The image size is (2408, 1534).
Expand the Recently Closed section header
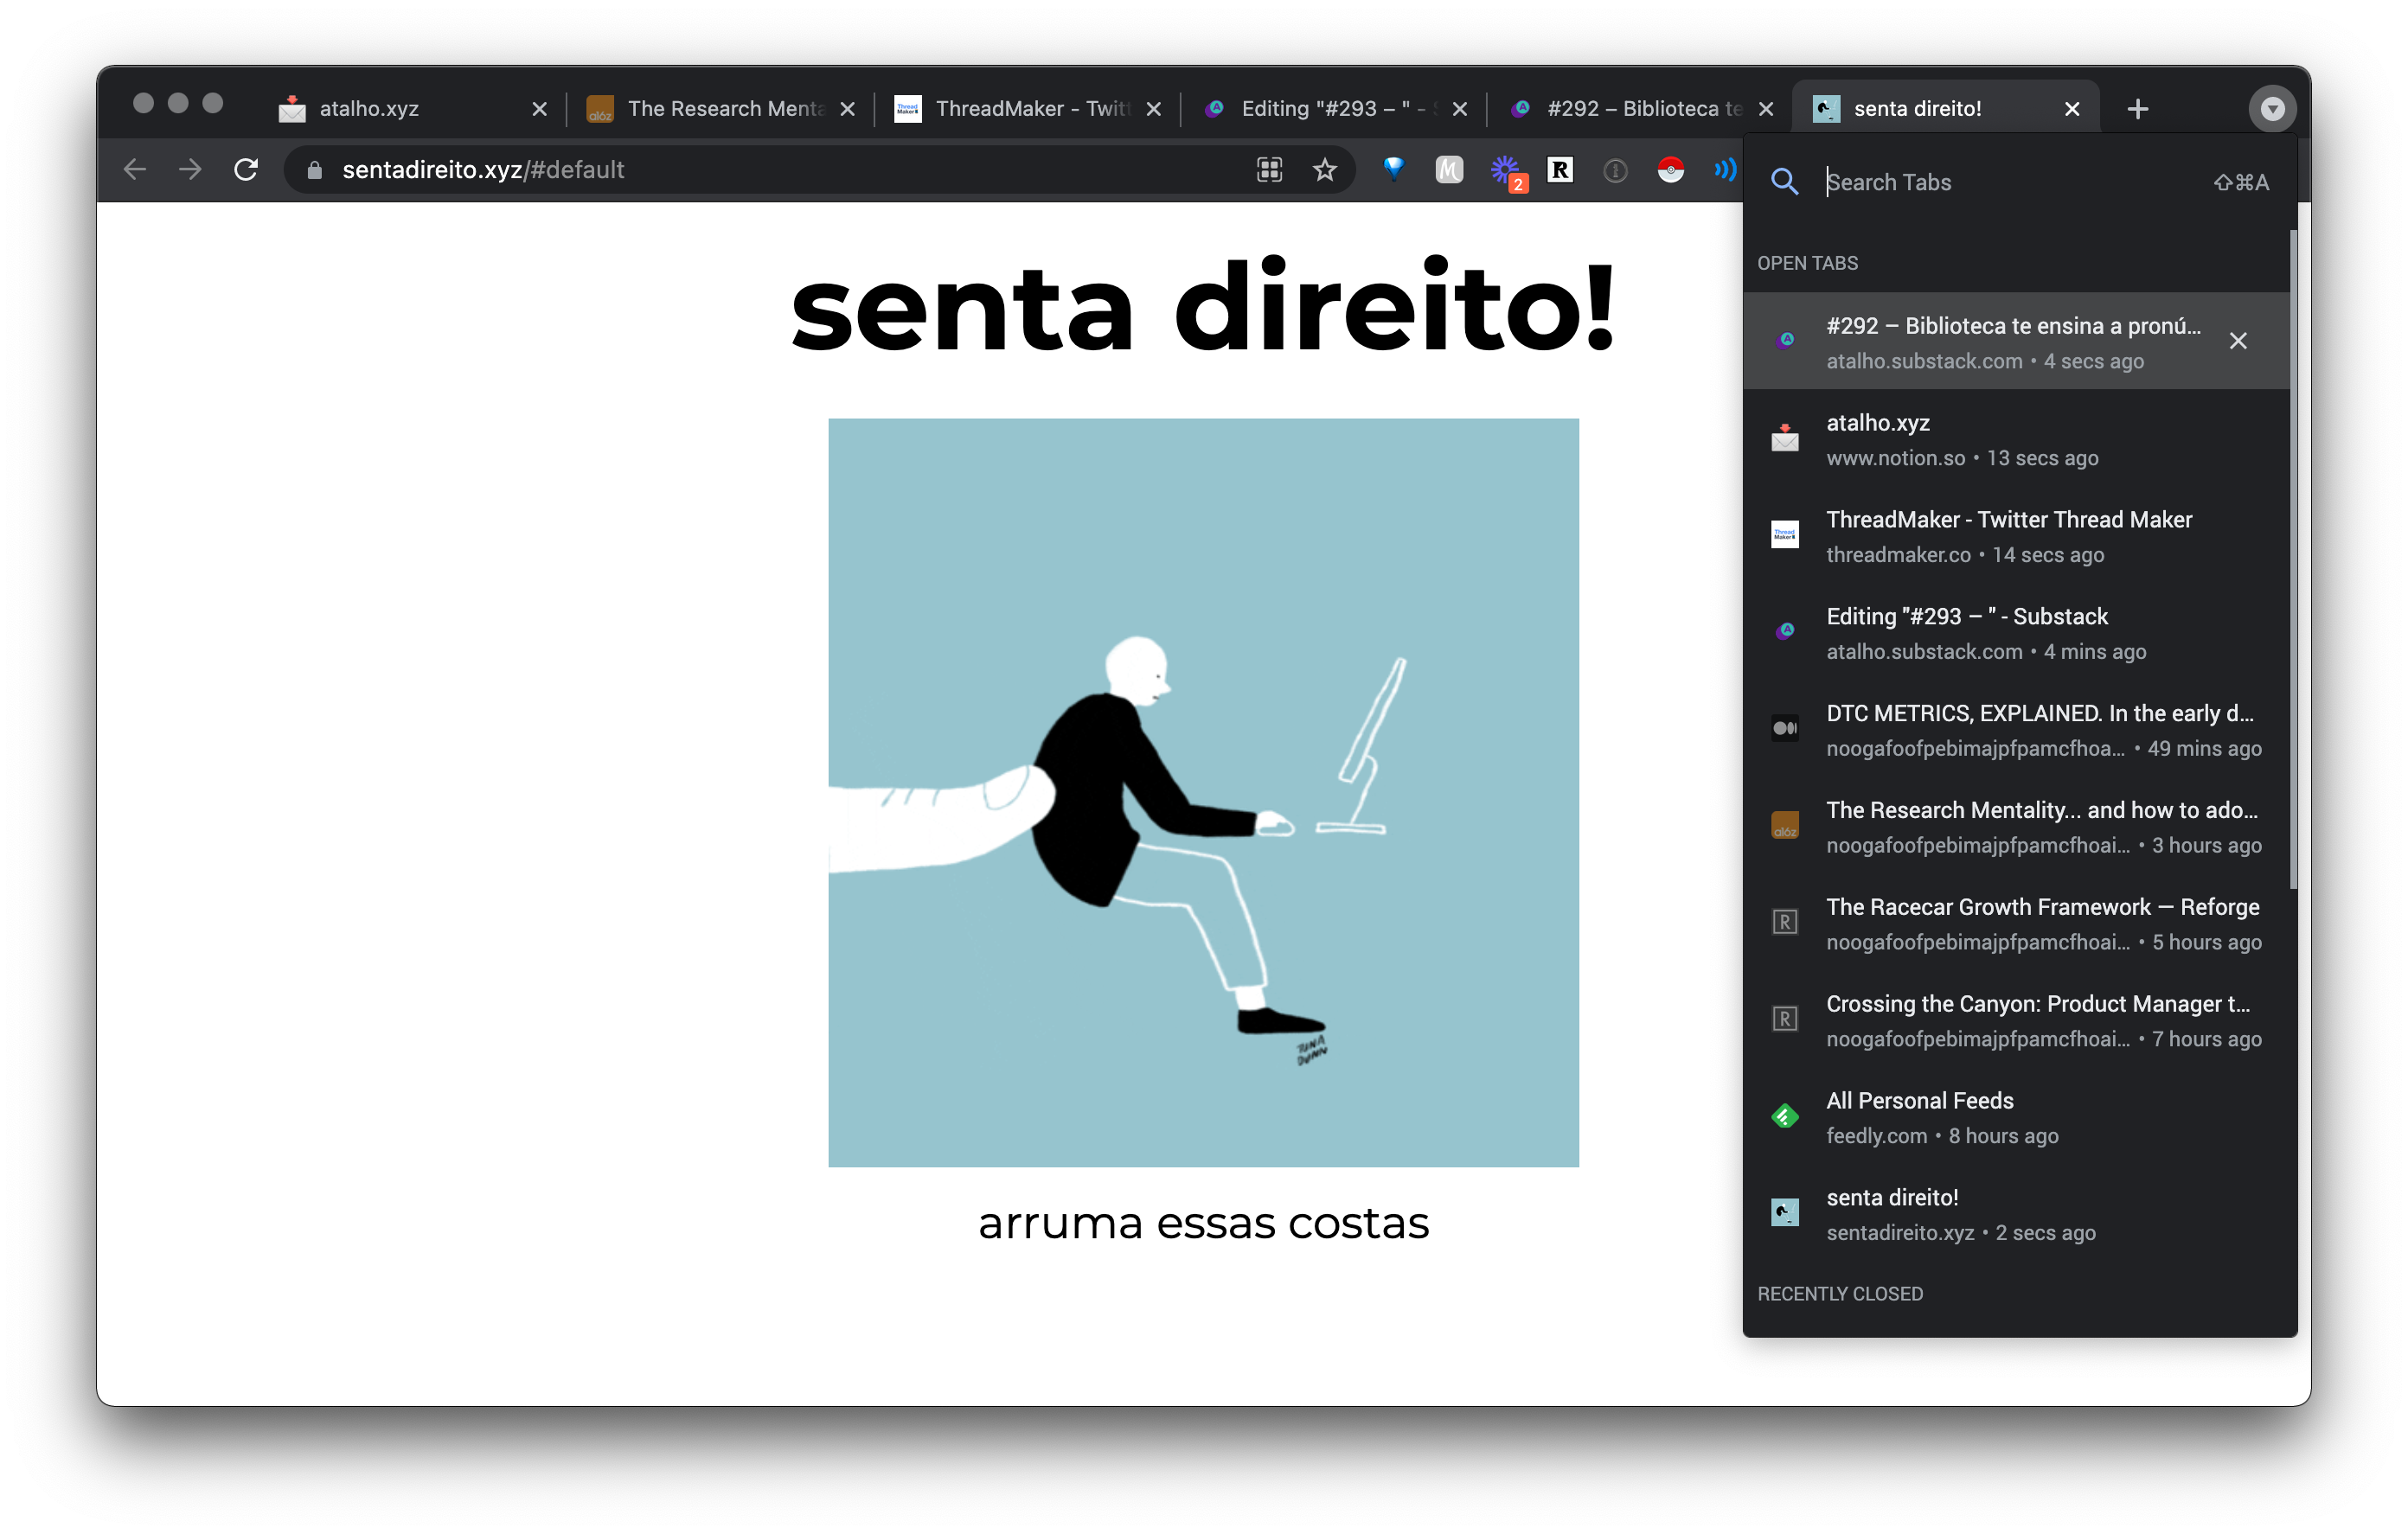tap(1840, 1294)
